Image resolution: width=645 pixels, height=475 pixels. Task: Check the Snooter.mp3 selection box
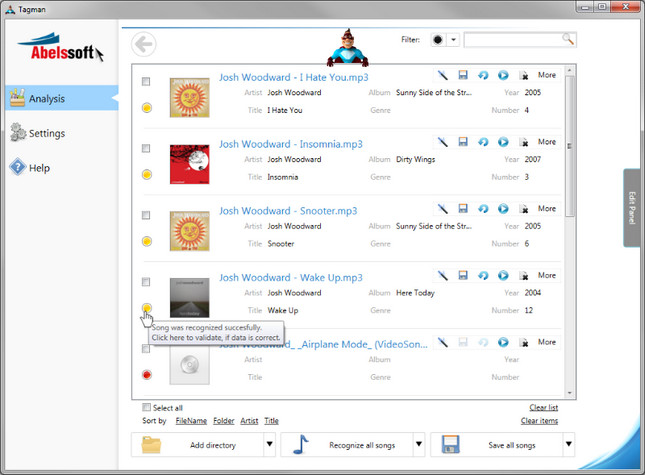[x=147, y=215]
